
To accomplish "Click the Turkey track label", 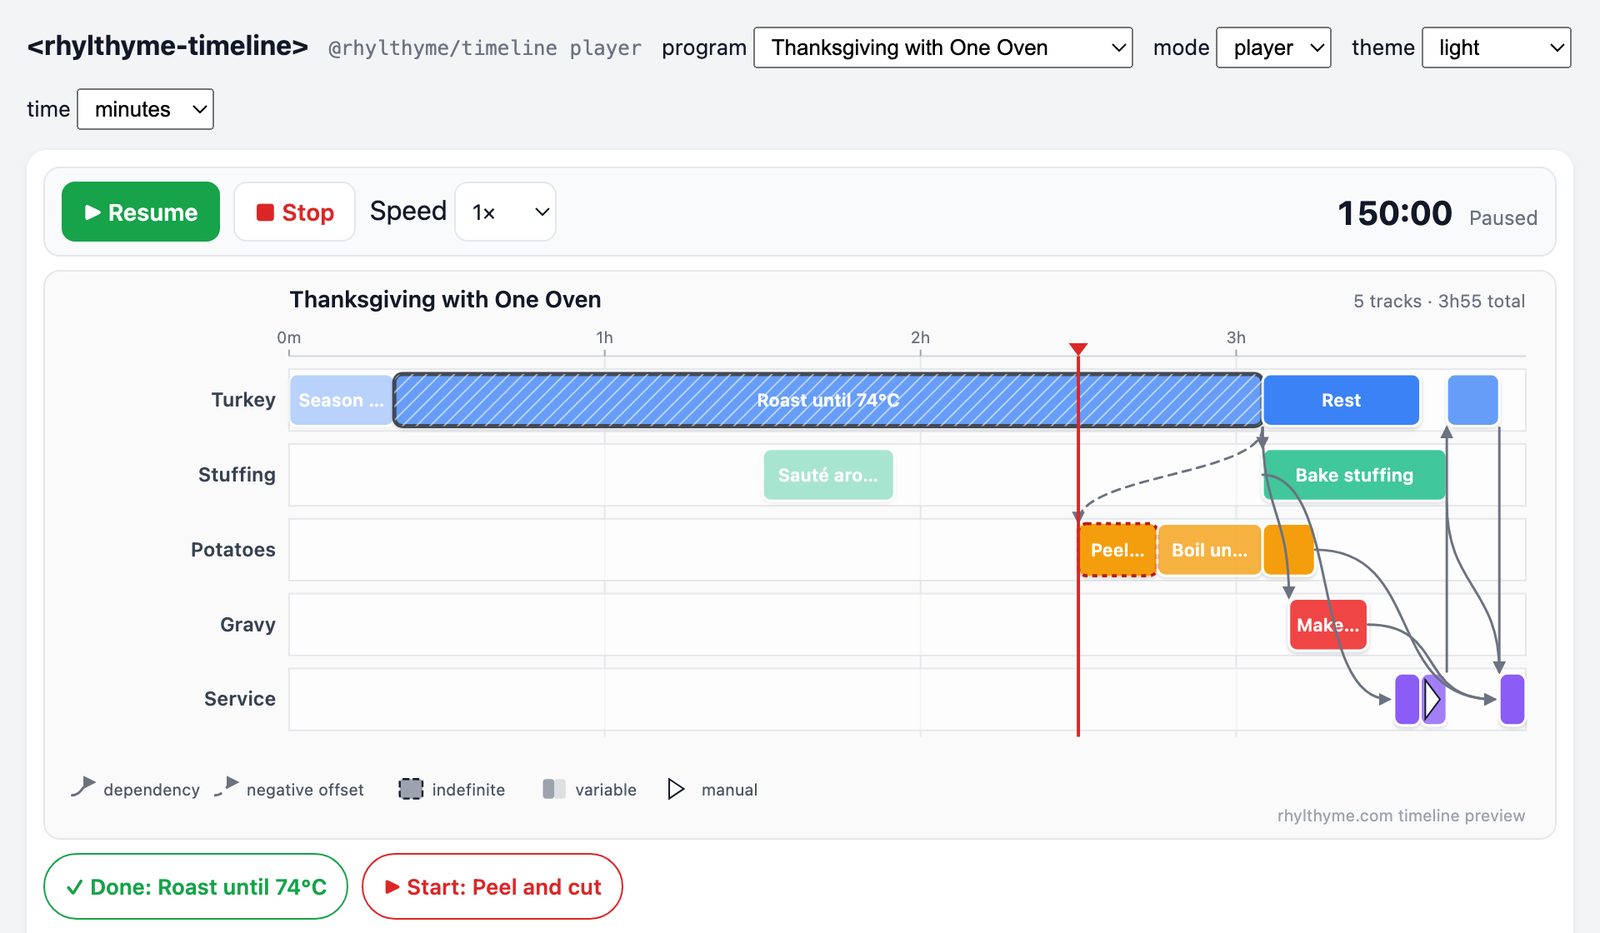I will pos(243,400).
